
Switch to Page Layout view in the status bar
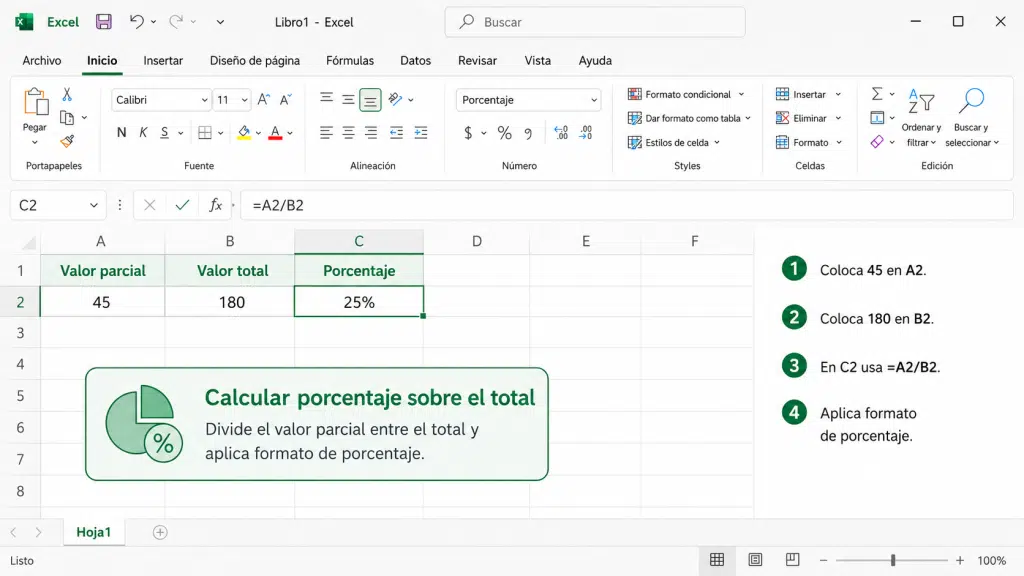tap(755, 560)
